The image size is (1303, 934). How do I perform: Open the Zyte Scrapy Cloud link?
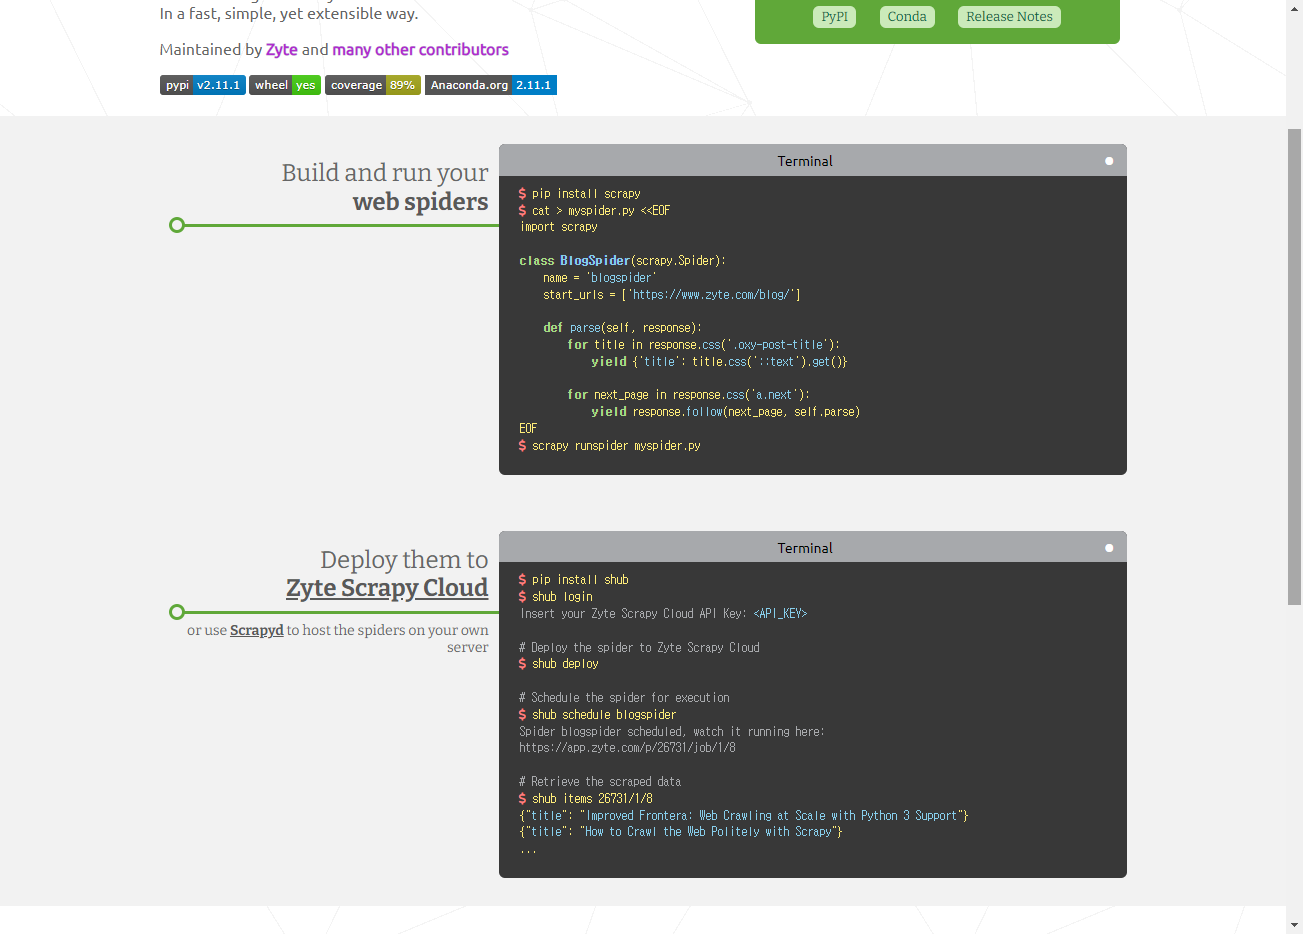[x=387, y=588]
